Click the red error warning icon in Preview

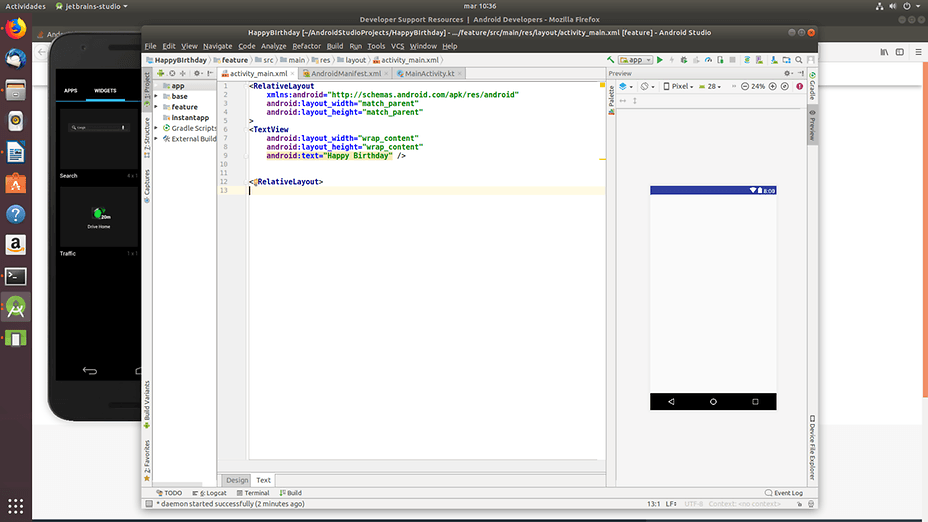click(x=800, y=86)
